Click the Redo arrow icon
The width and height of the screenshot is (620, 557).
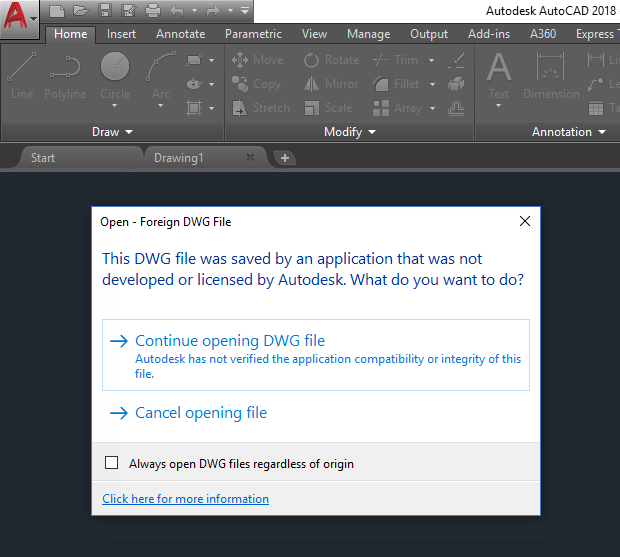click(213, 11)
